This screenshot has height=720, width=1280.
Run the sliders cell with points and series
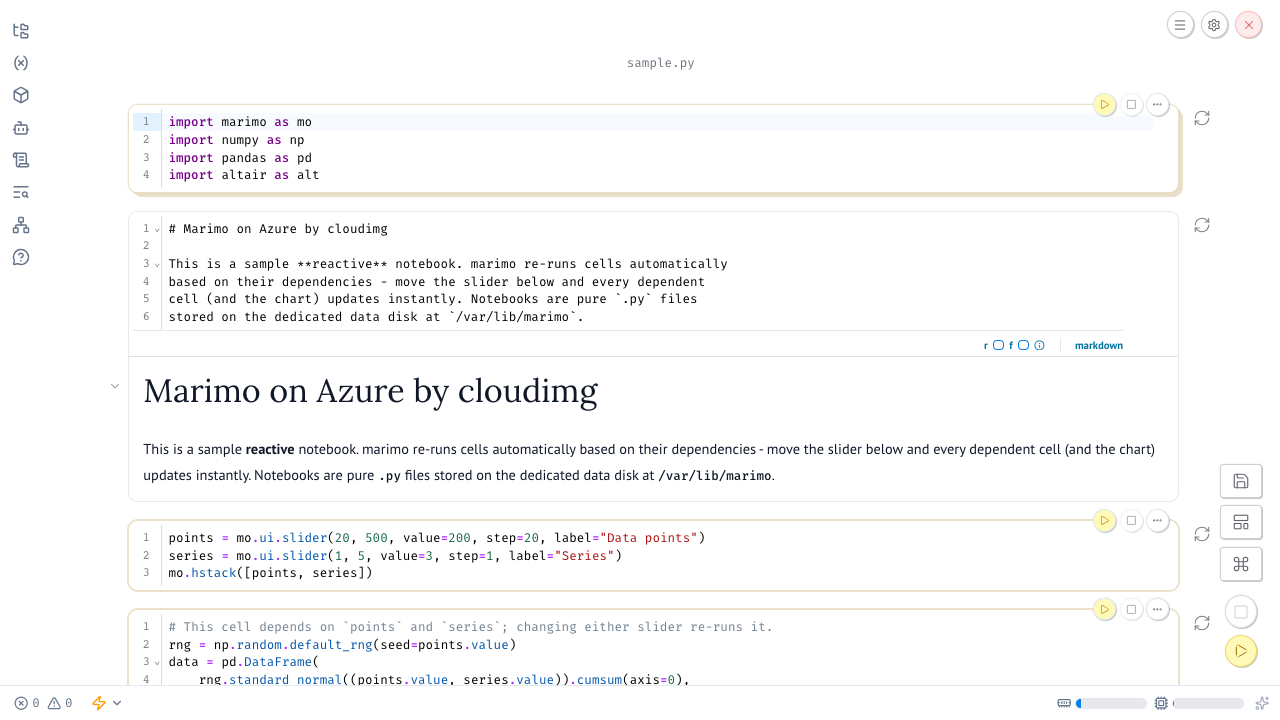[x=1105, y=521]
